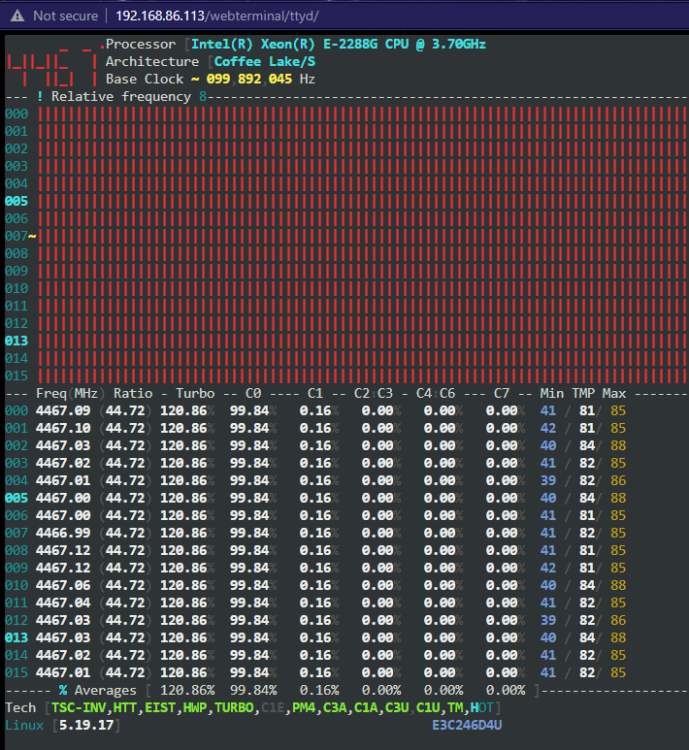Click architecture value 'Coffee Lake/S'
Viewport: 689px width, 750px height.
point(265,62)
